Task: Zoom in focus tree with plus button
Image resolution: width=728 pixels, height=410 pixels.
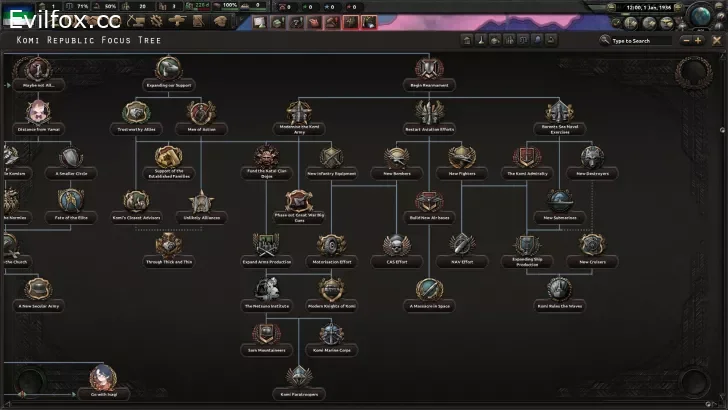Action: [x=698, y=41]
